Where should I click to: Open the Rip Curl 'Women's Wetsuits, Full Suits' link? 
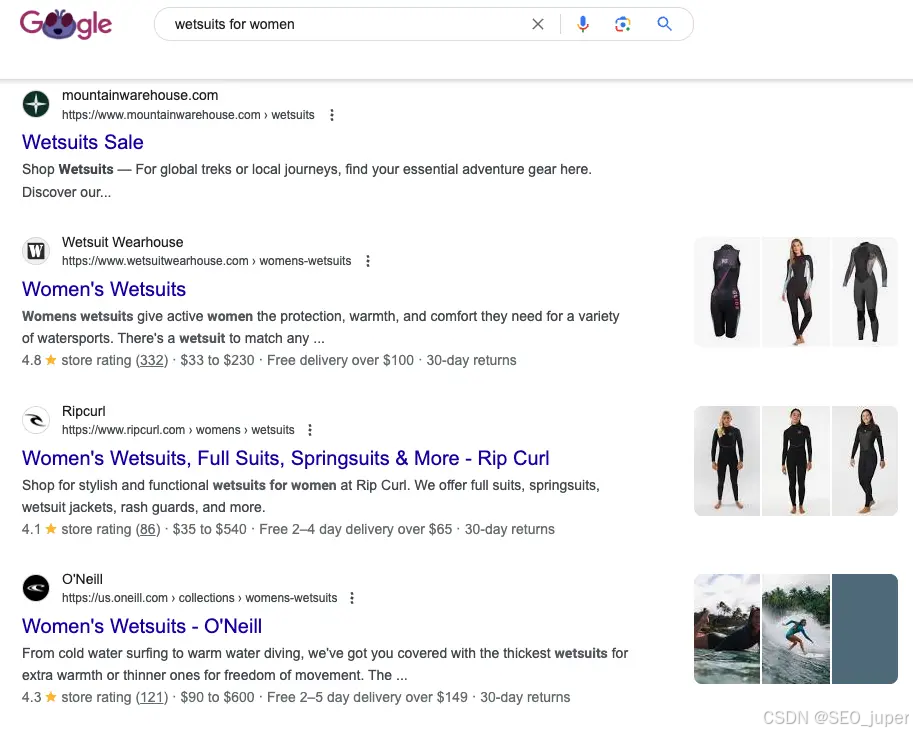coord(285,458)
